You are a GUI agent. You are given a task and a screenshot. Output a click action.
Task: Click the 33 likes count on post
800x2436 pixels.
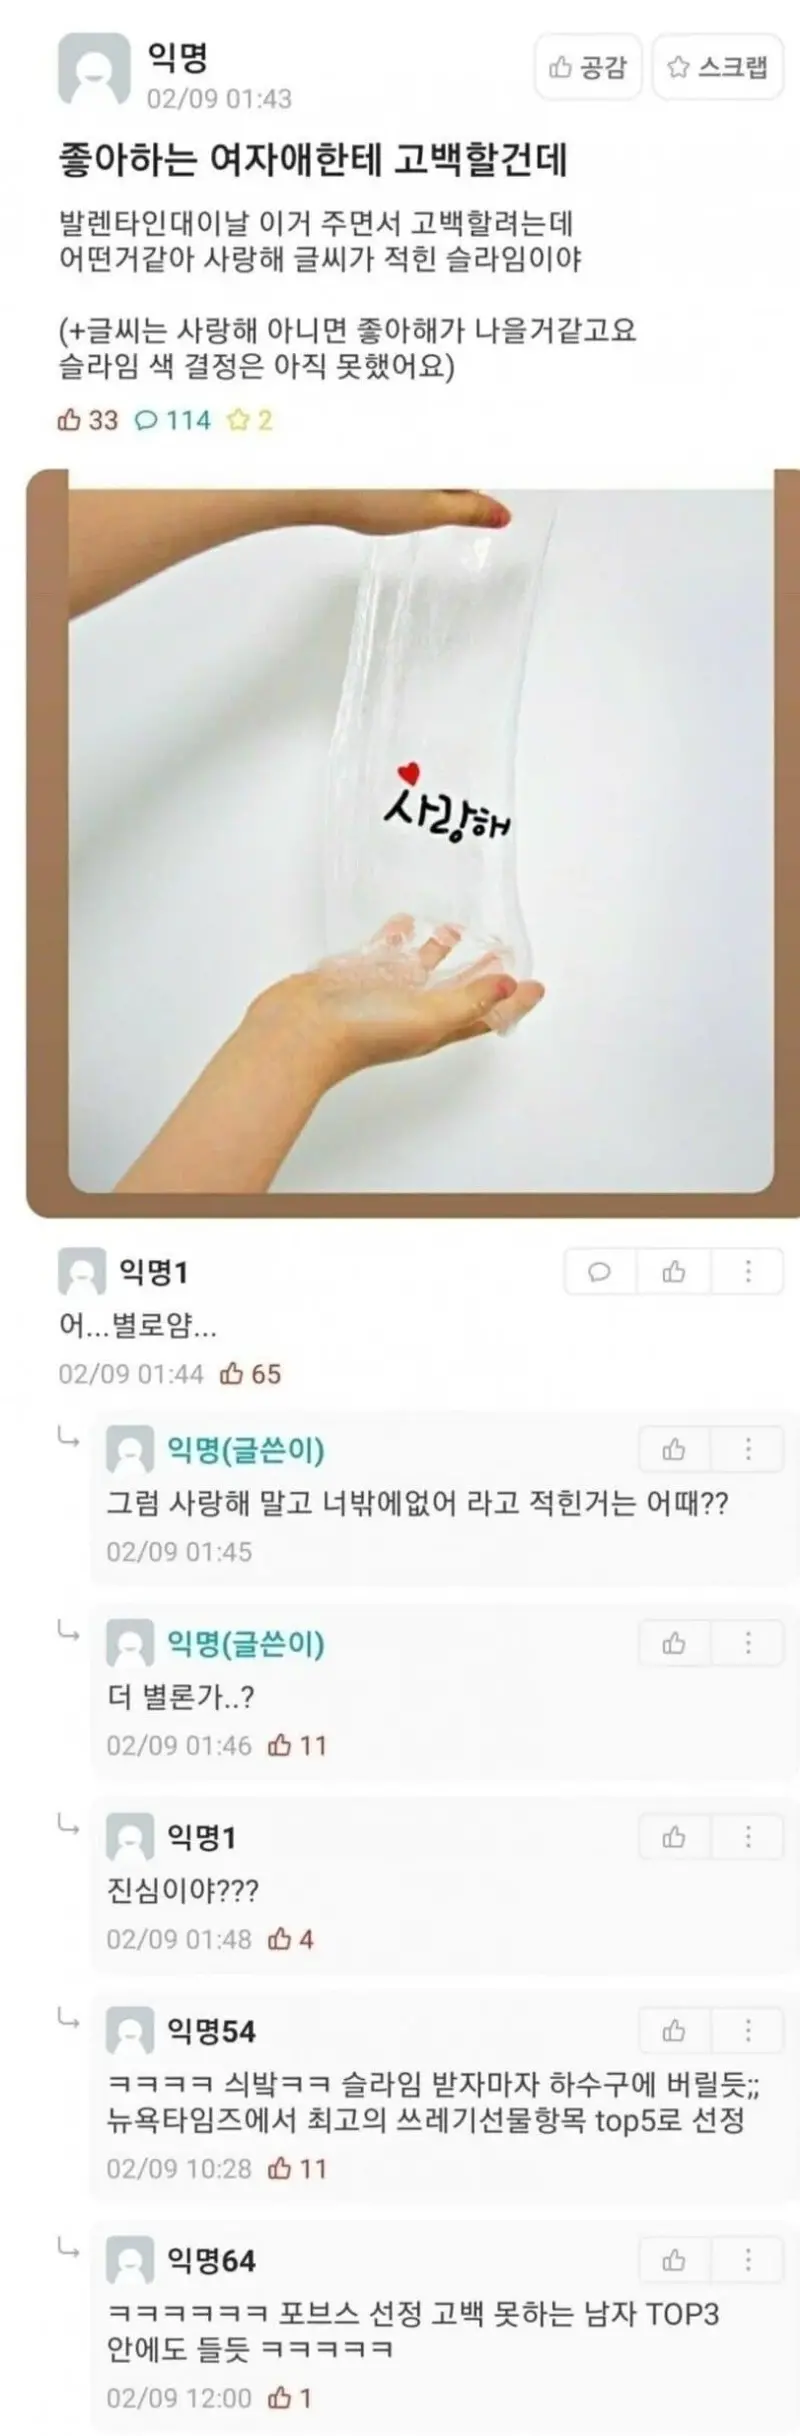click(x=88, y=420)
